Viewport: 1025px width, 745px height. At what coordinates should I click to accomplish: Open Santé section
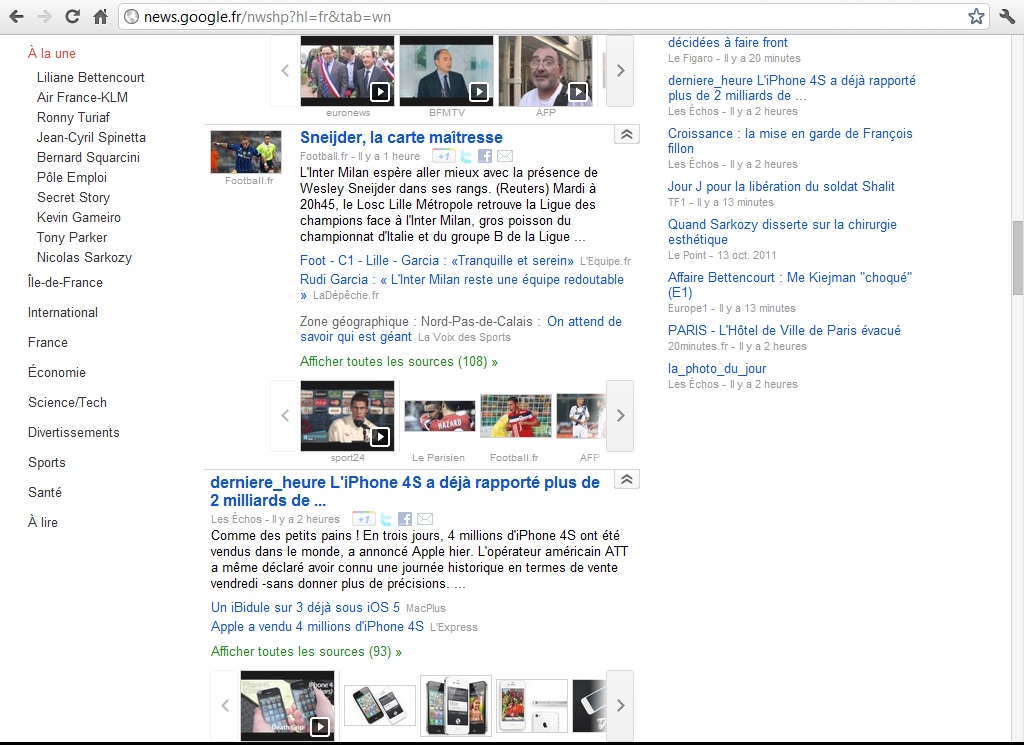[44, 492]
